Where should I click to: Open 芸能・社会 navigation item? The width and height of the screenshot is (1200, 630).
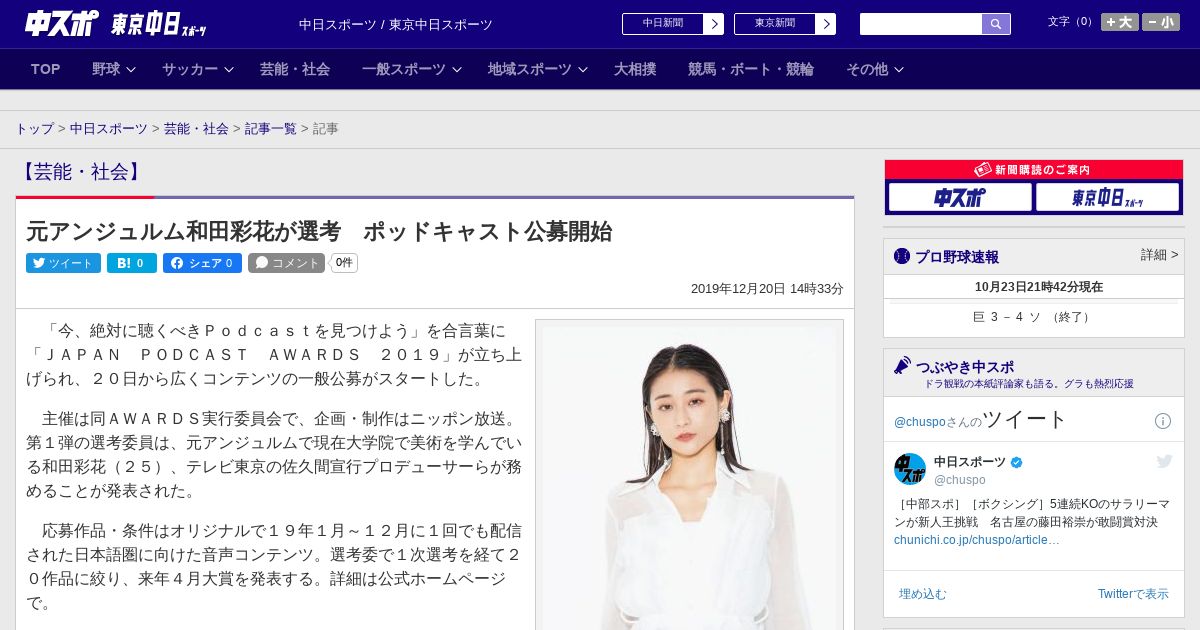coord(295,69)
